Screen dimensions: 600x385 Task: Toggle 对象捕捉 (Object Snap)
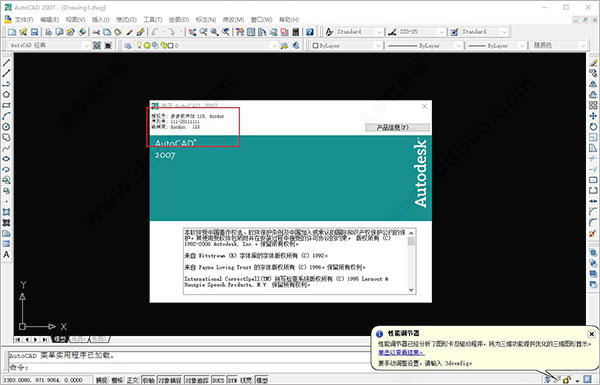170,380
